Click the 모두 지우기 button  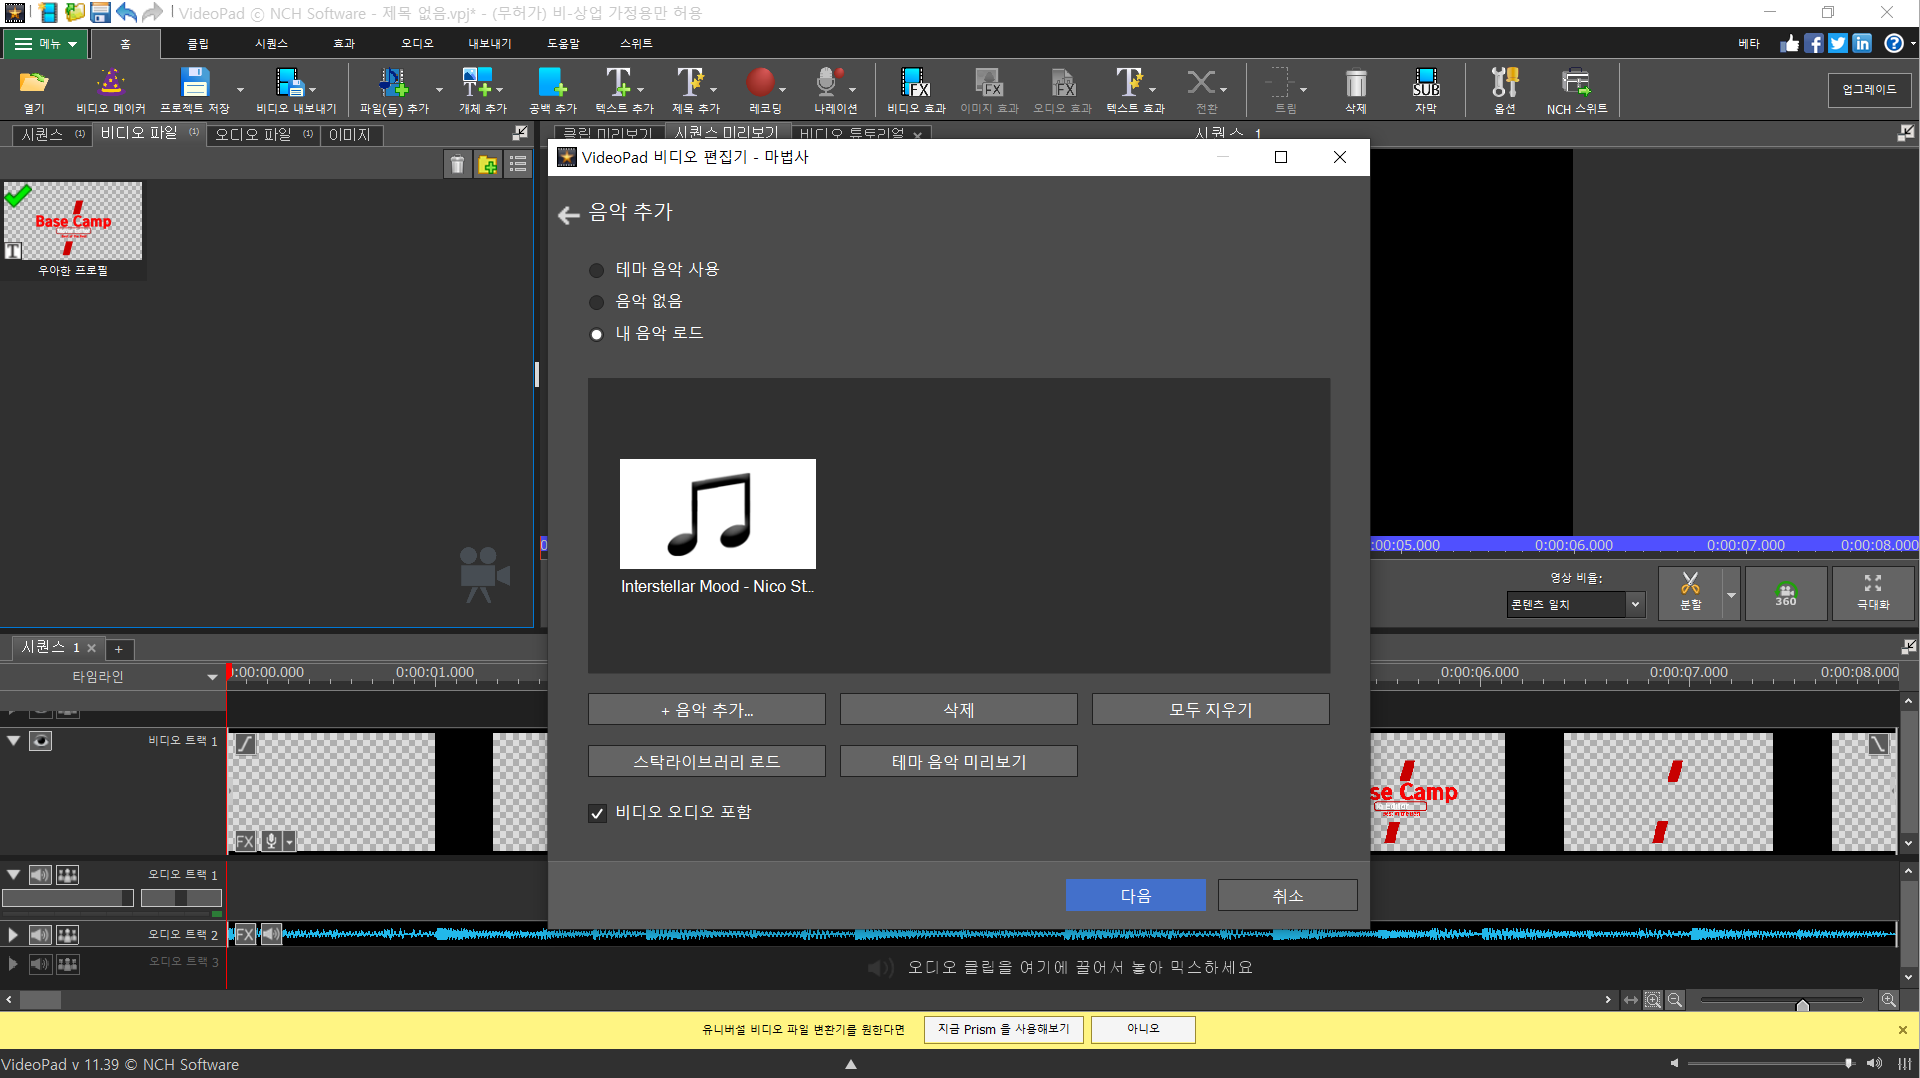pyautogui.click(x=1211, y=710)
